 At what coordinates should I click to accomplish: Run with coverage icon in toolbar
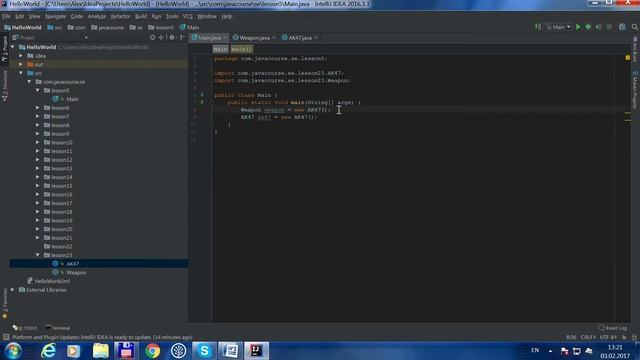[x=599, y=27]
